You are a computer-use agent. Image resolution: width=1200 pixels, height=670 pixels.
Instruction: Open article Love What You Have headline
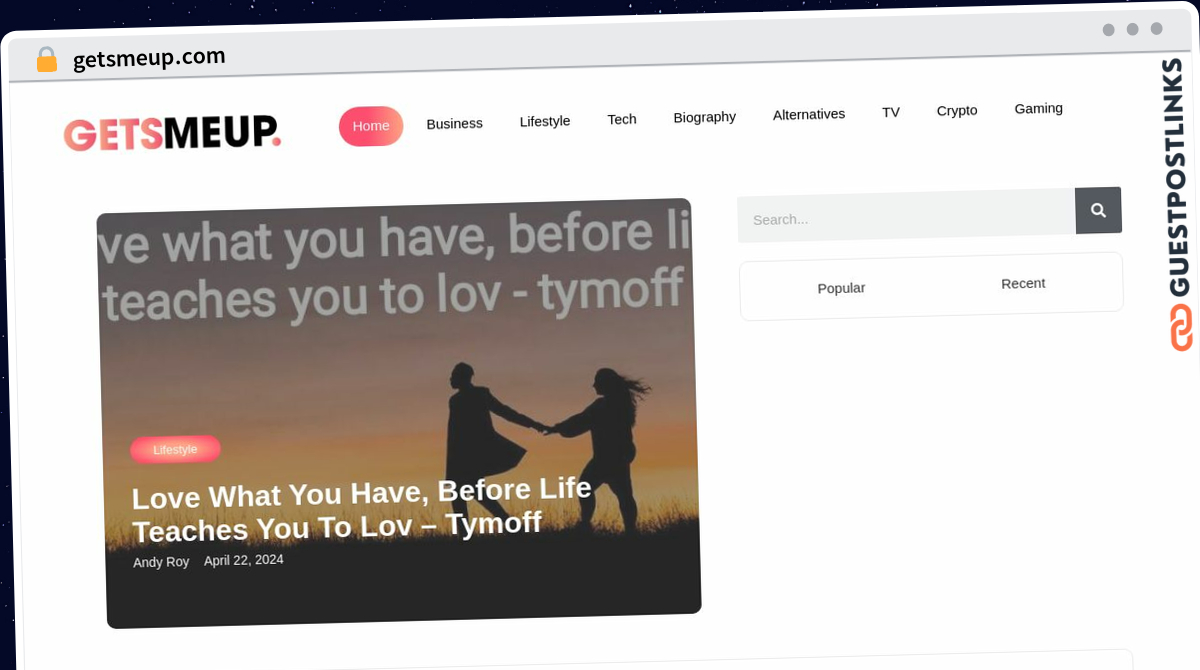[362, 509]
